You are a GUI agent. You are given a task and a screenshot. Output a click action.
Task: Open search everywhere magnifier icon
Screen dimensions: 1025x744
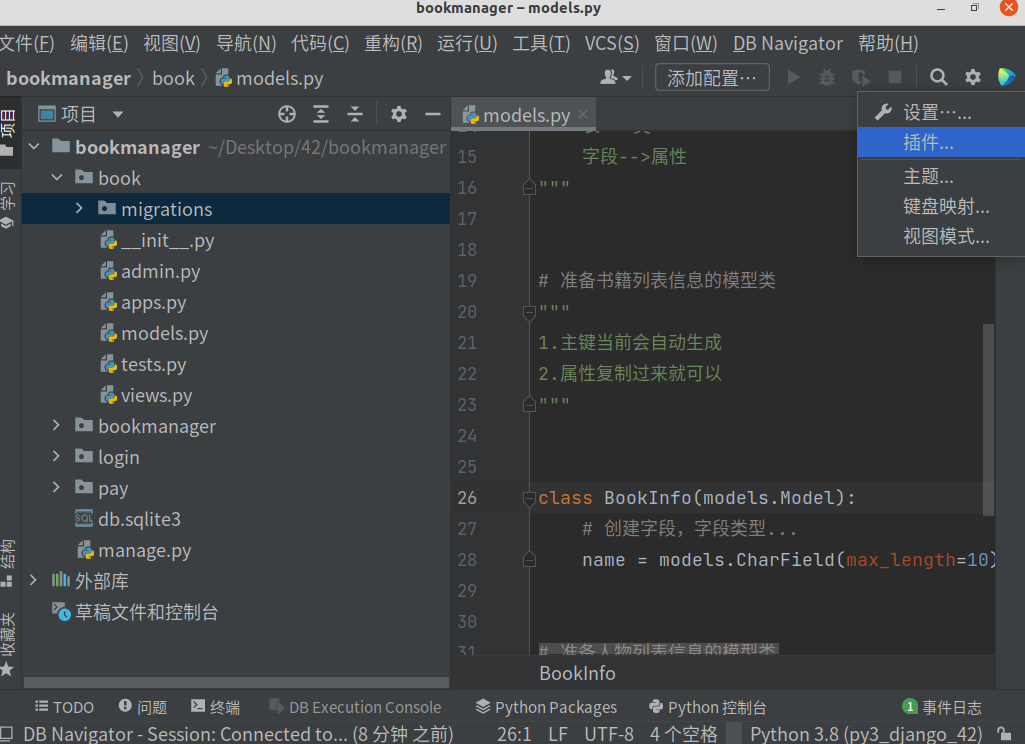[937, 78]
